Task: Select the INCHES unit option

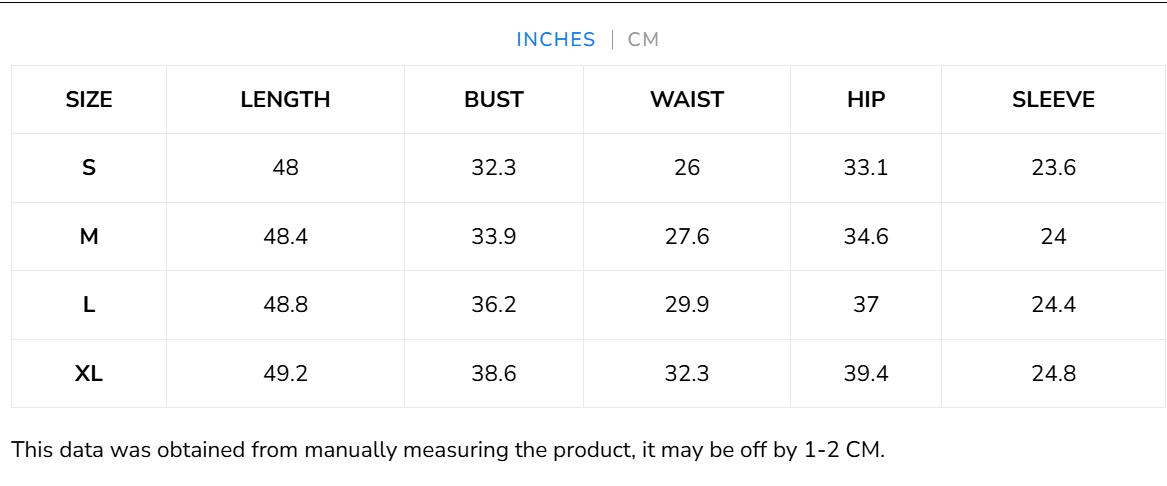Action: [x=555, y=40]
